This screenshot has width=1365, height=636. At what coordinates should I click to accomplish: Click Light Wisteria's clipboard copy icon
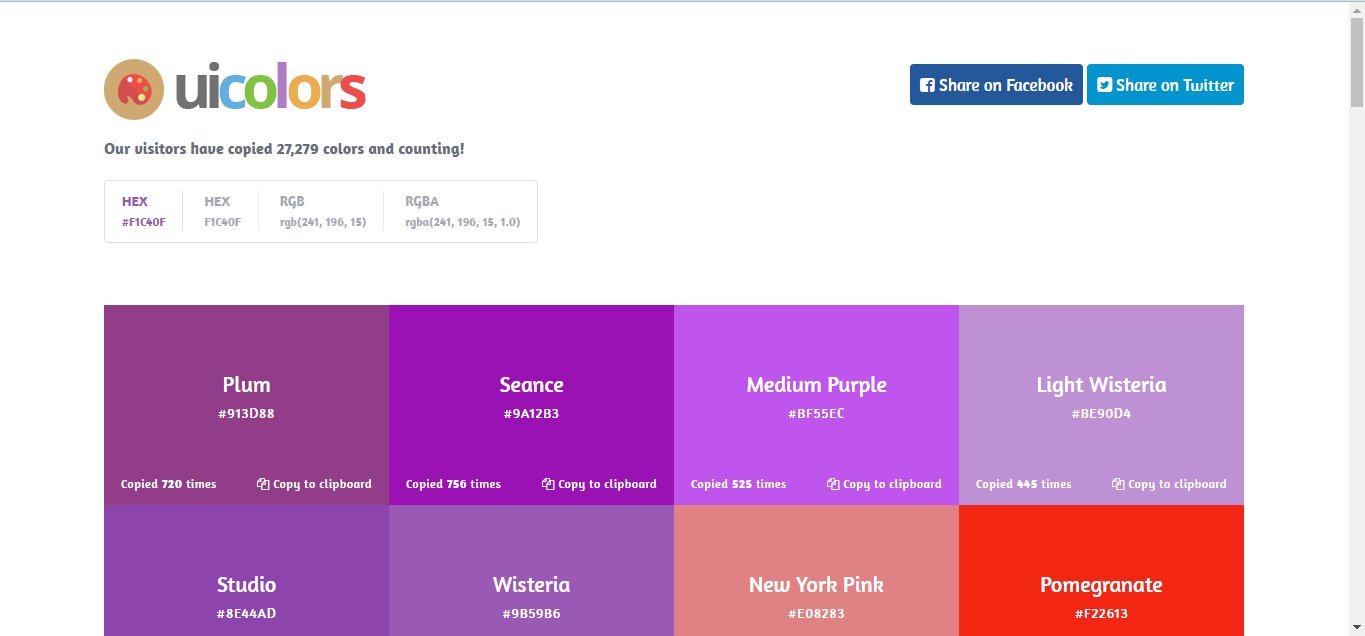pos(1118,484)
